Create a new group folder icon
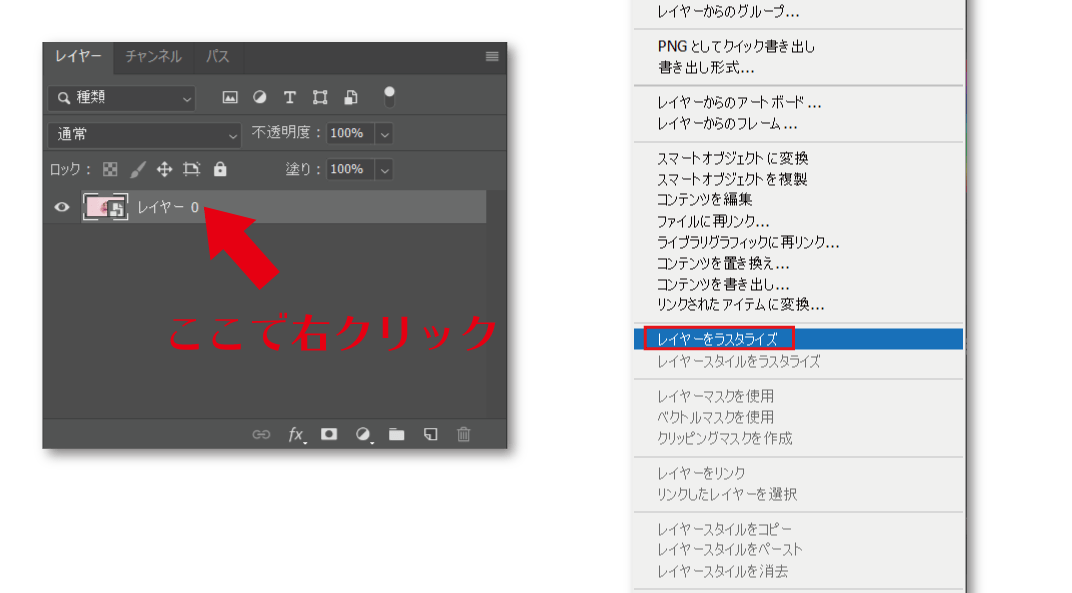Viewport: 1072px width, 593px height. click(397, 434)
